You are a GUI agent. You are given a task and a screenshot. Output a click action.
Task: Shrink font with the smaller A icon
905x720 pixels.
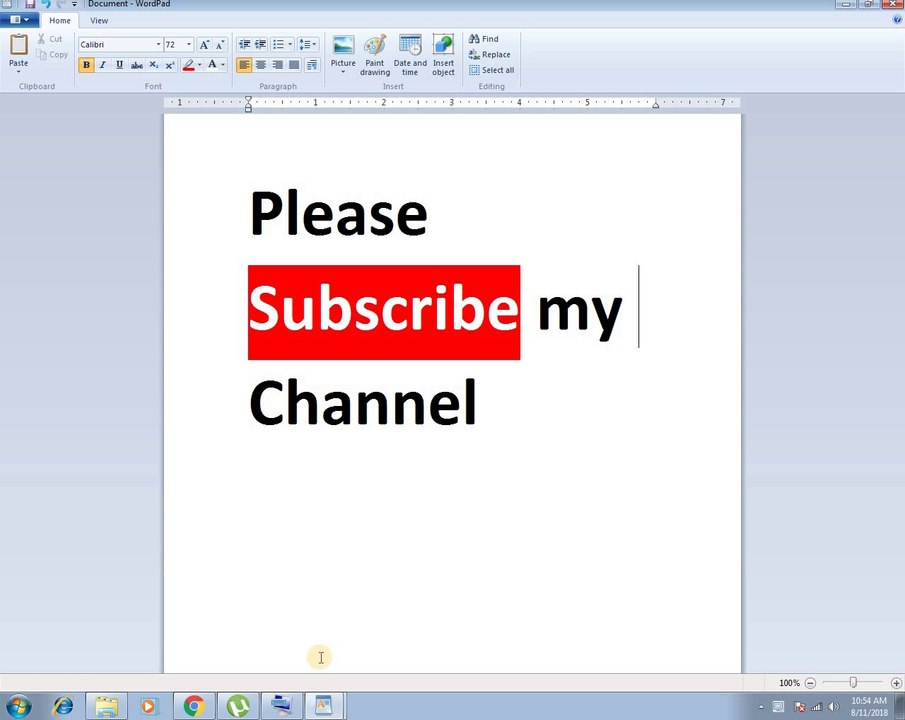pos(220,44)
